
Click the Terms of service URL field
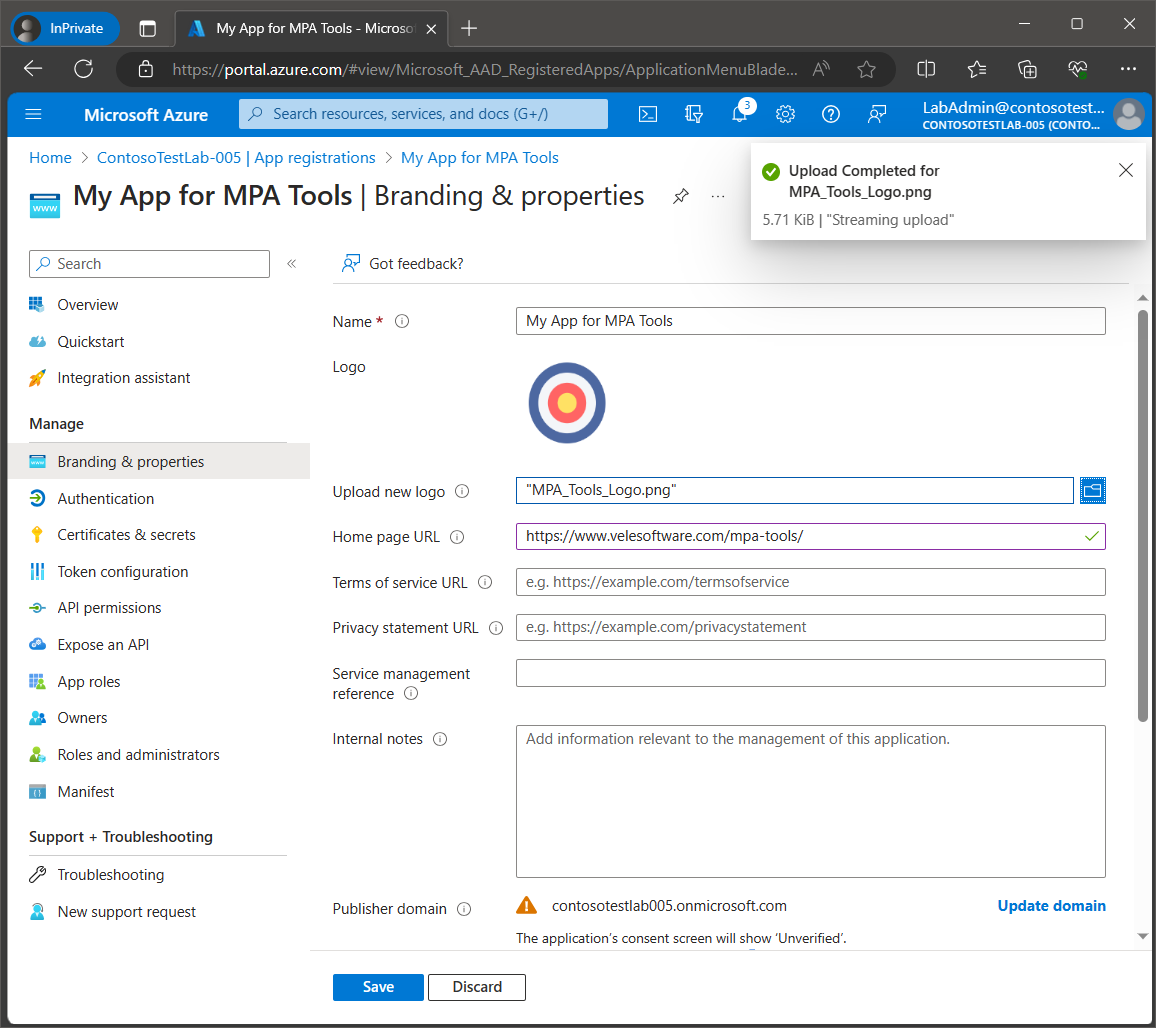[810, 582]
